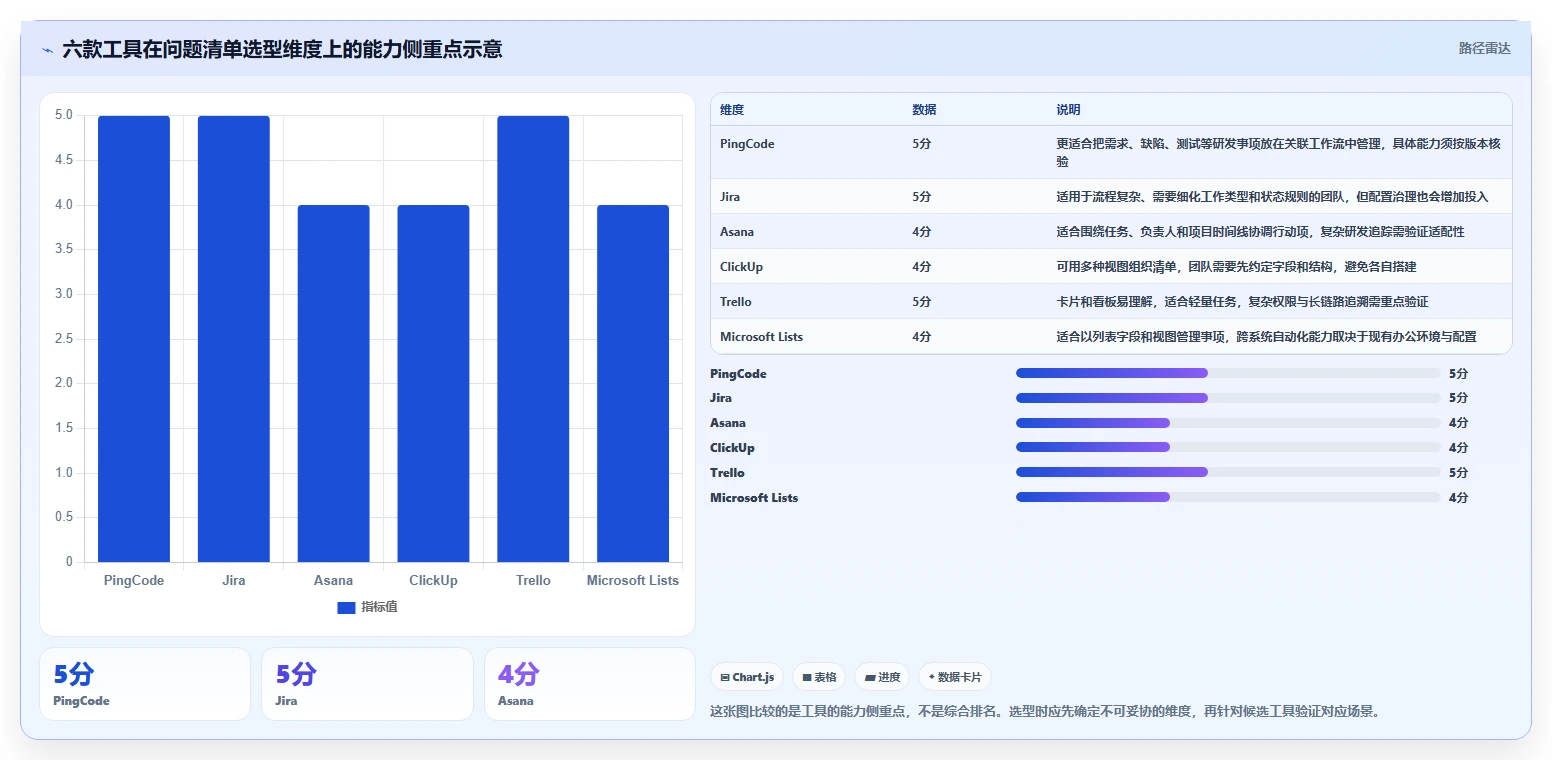
Task: Click the Asana x-axis label
Action: [x=334, y=580]
